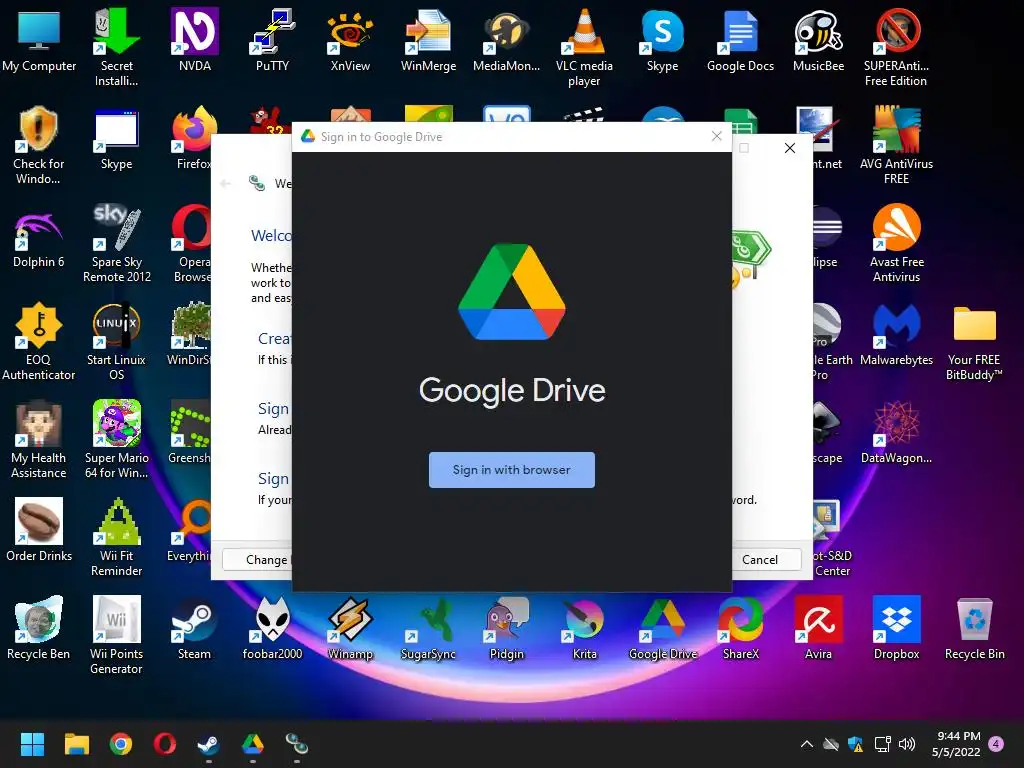Open Start Linuix OS shortcut

pos(116,341)
